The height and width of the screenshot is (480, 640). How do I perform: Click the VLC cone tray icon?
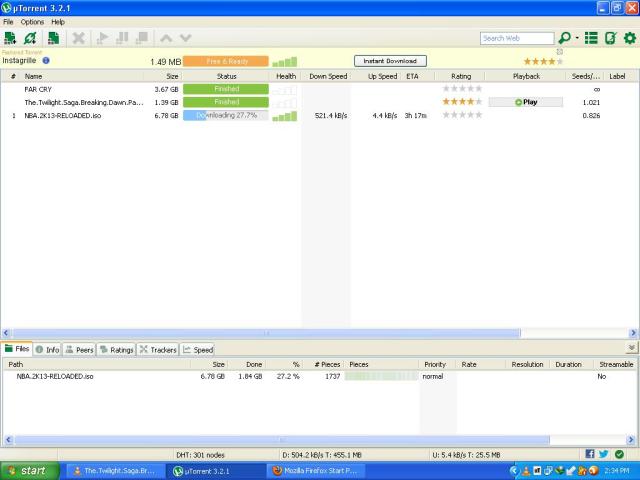[x=527, y=471]
